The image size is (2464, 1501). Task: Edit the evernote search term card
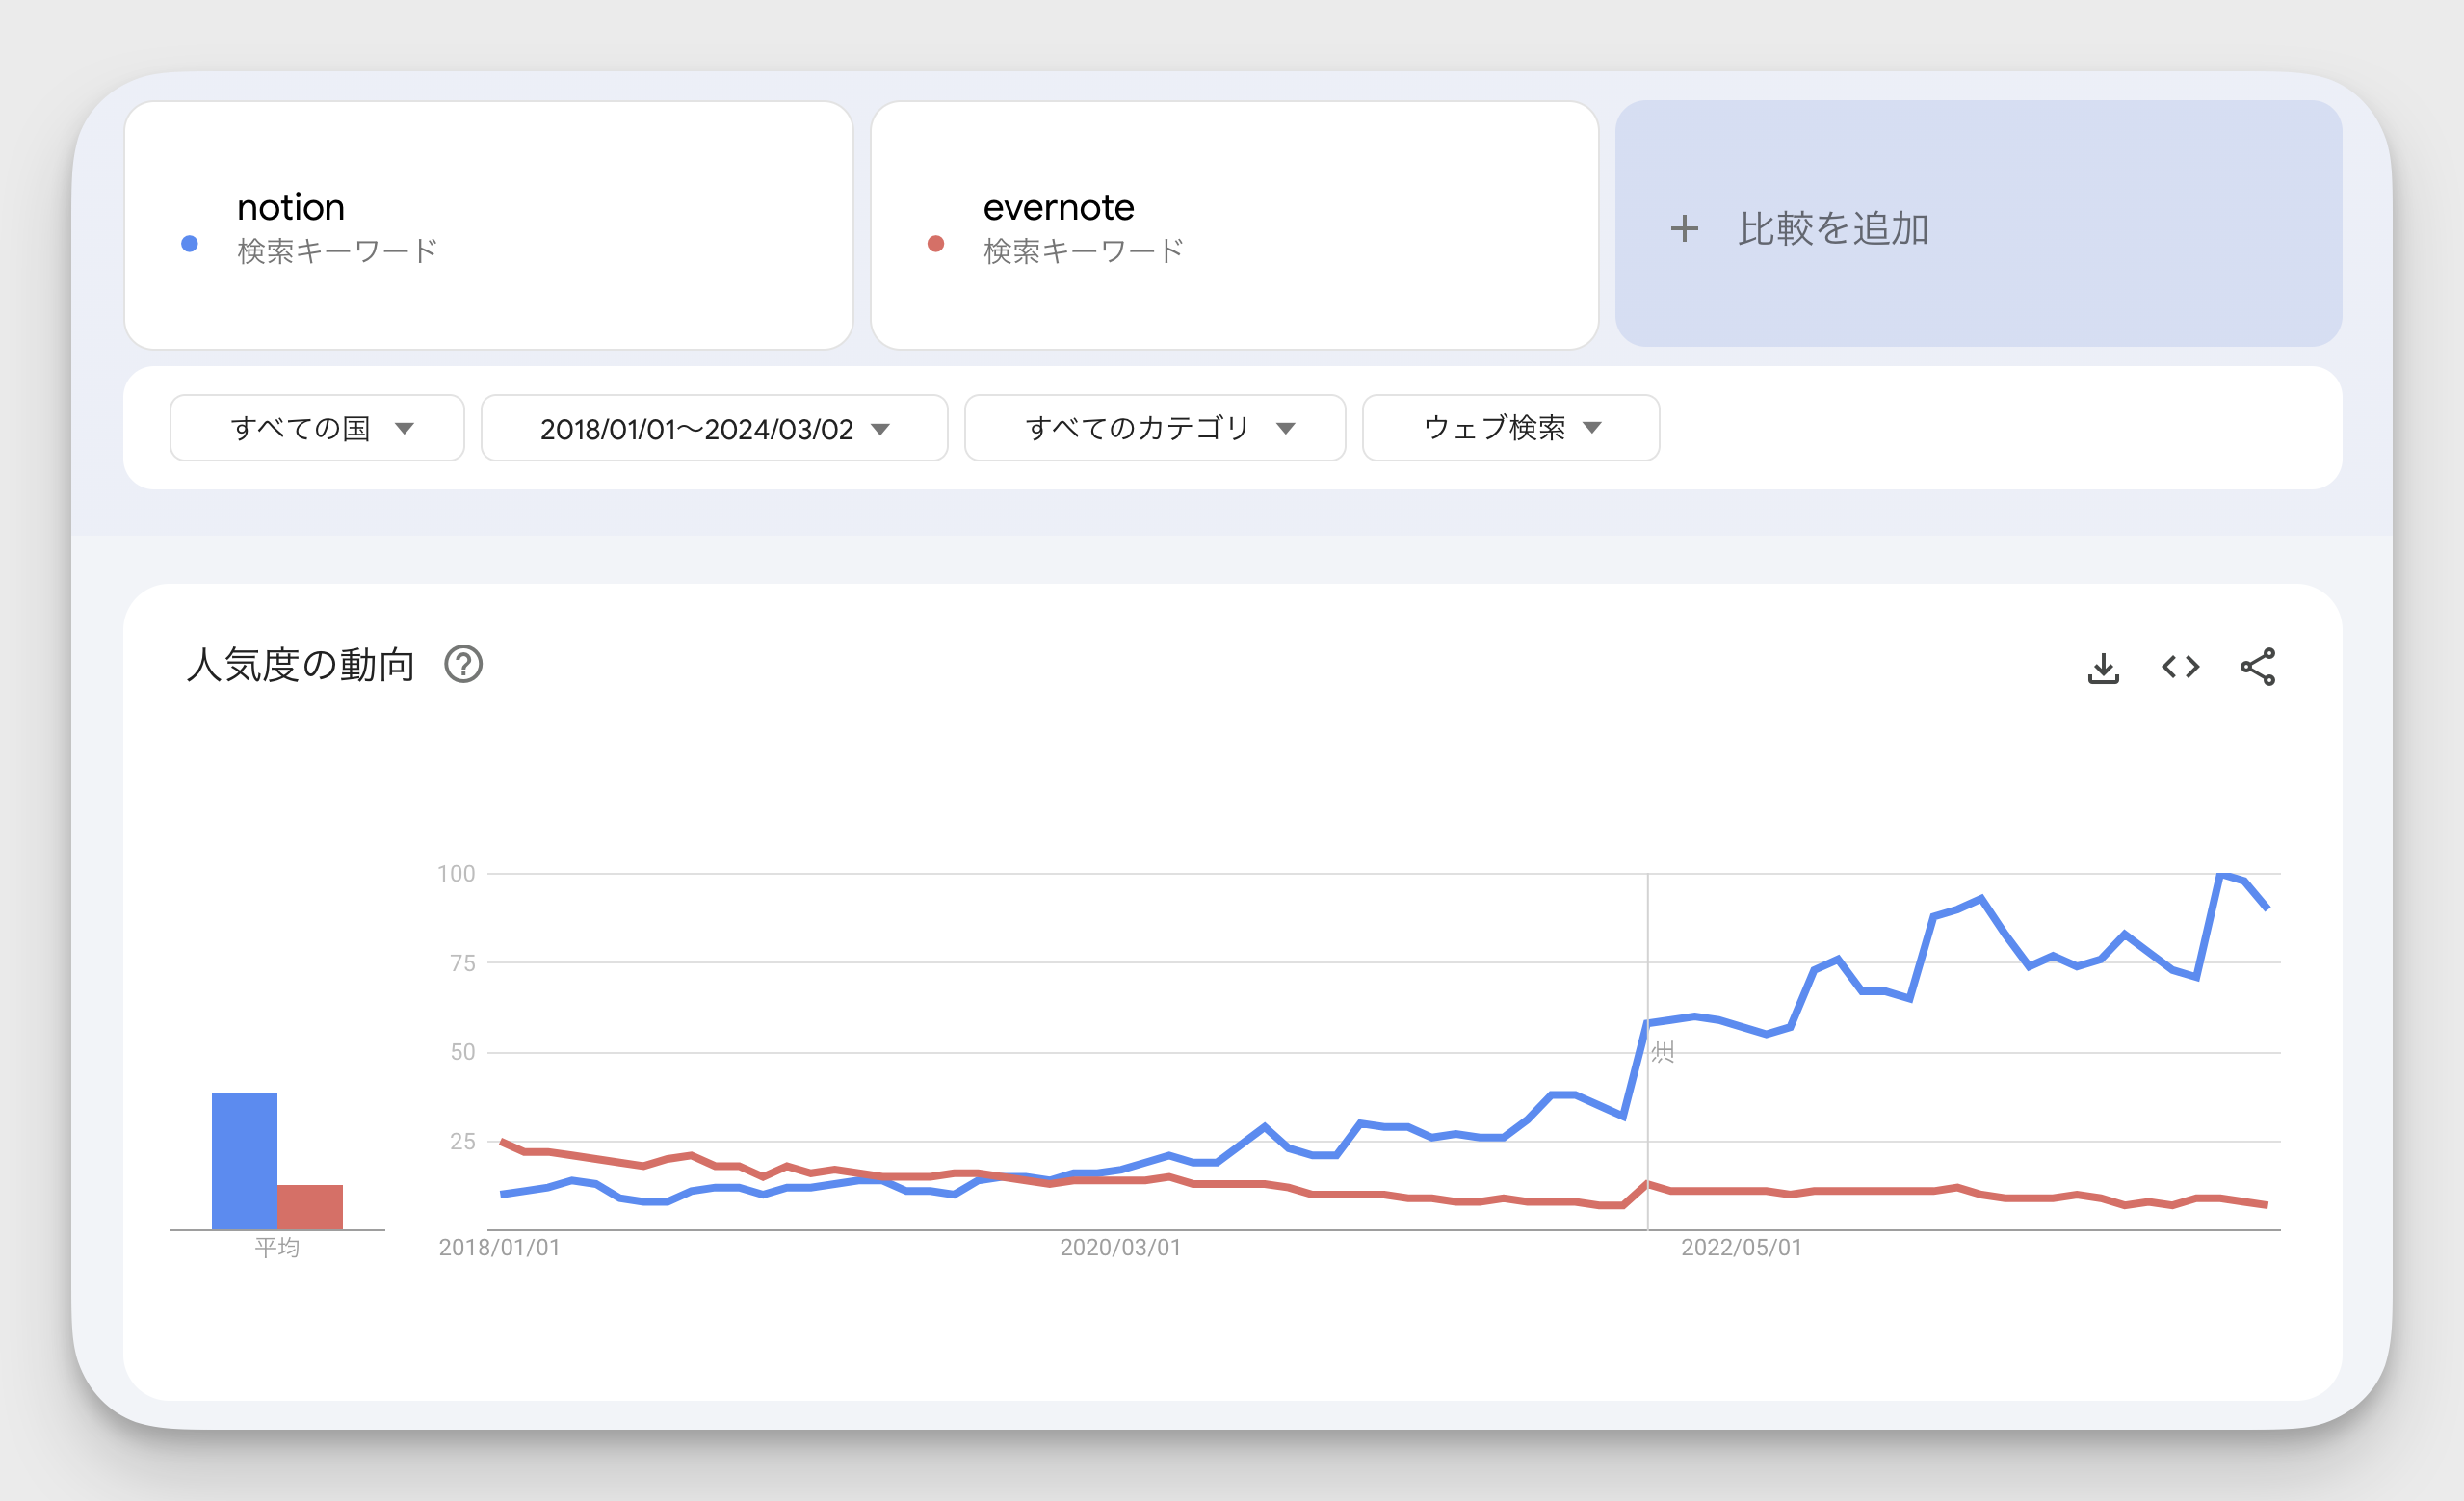click(x=1234, y=225)
